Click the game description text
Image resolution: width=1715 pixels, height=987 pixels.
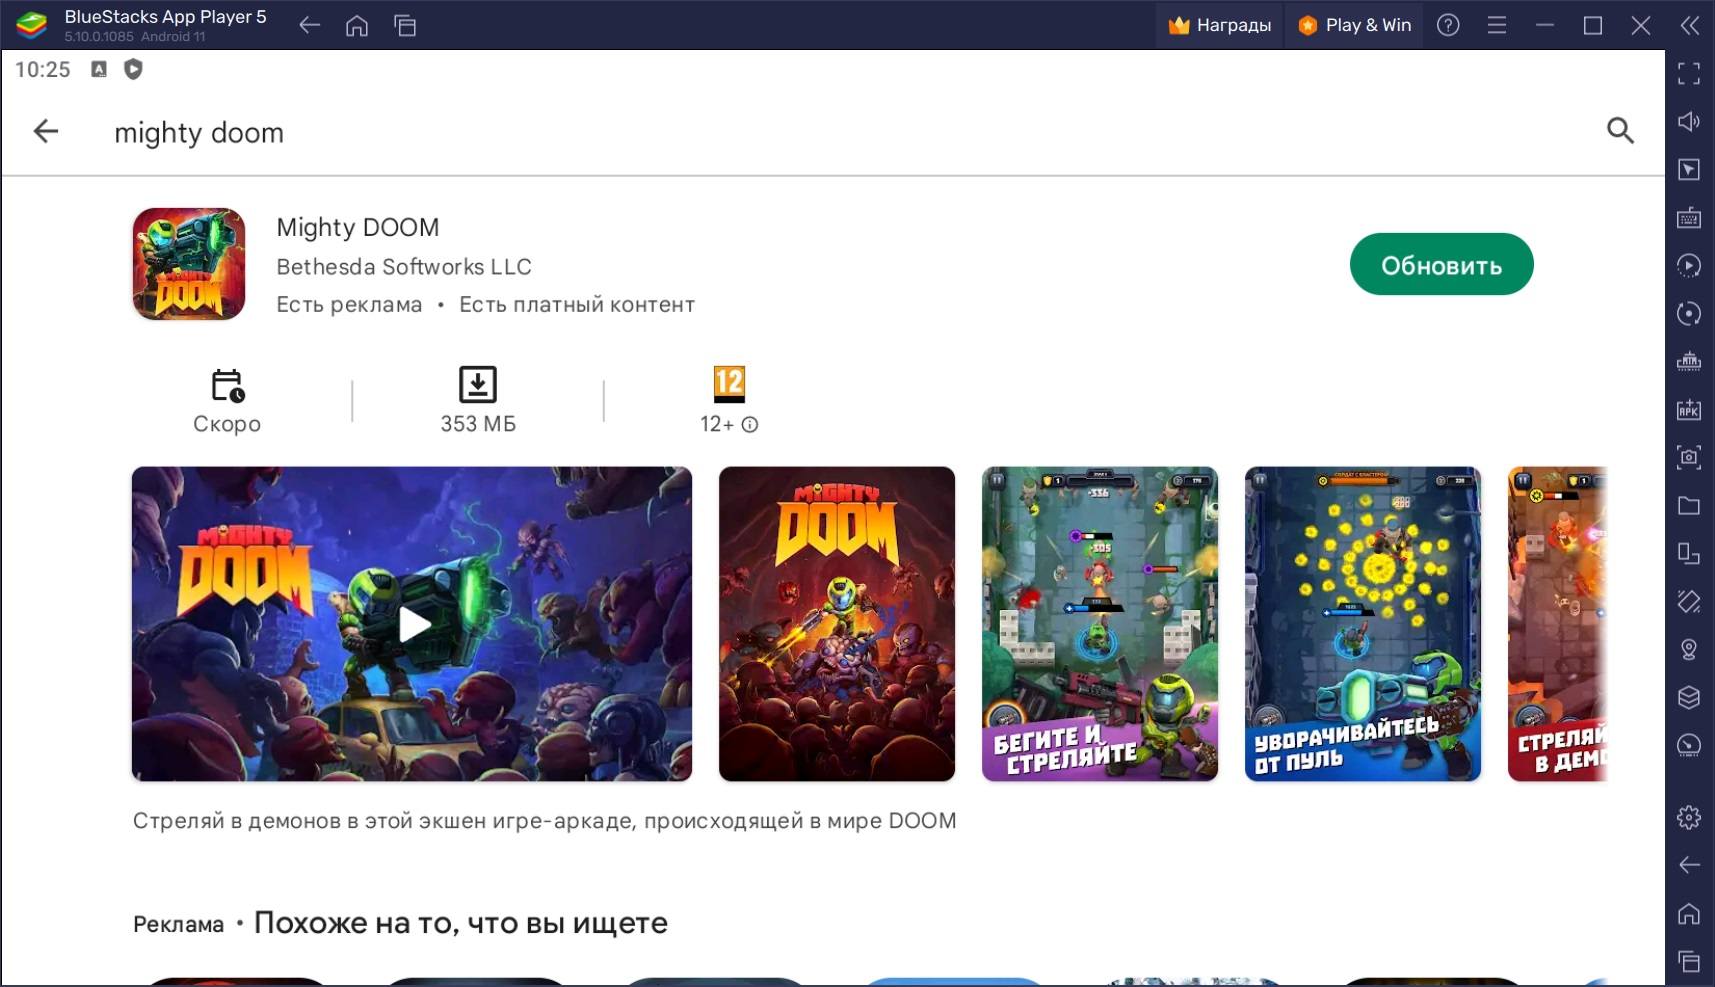pos(545,821)
